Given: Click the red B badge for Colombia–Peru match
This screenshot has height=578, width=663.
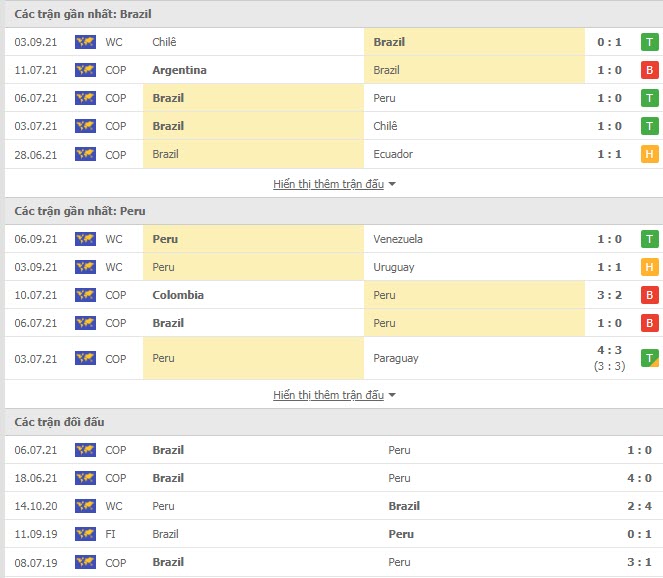Looking at the screenshot, I should 649,295.
